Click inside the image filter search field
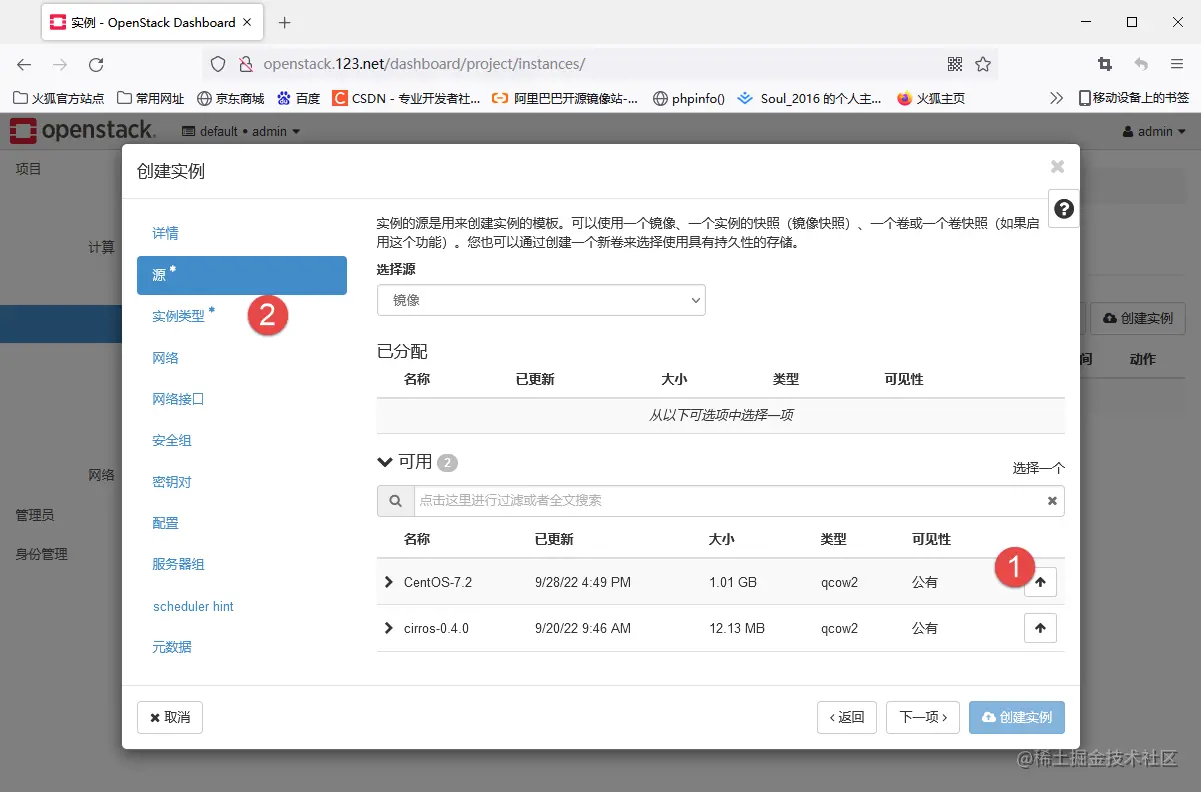 pos(700,500)
